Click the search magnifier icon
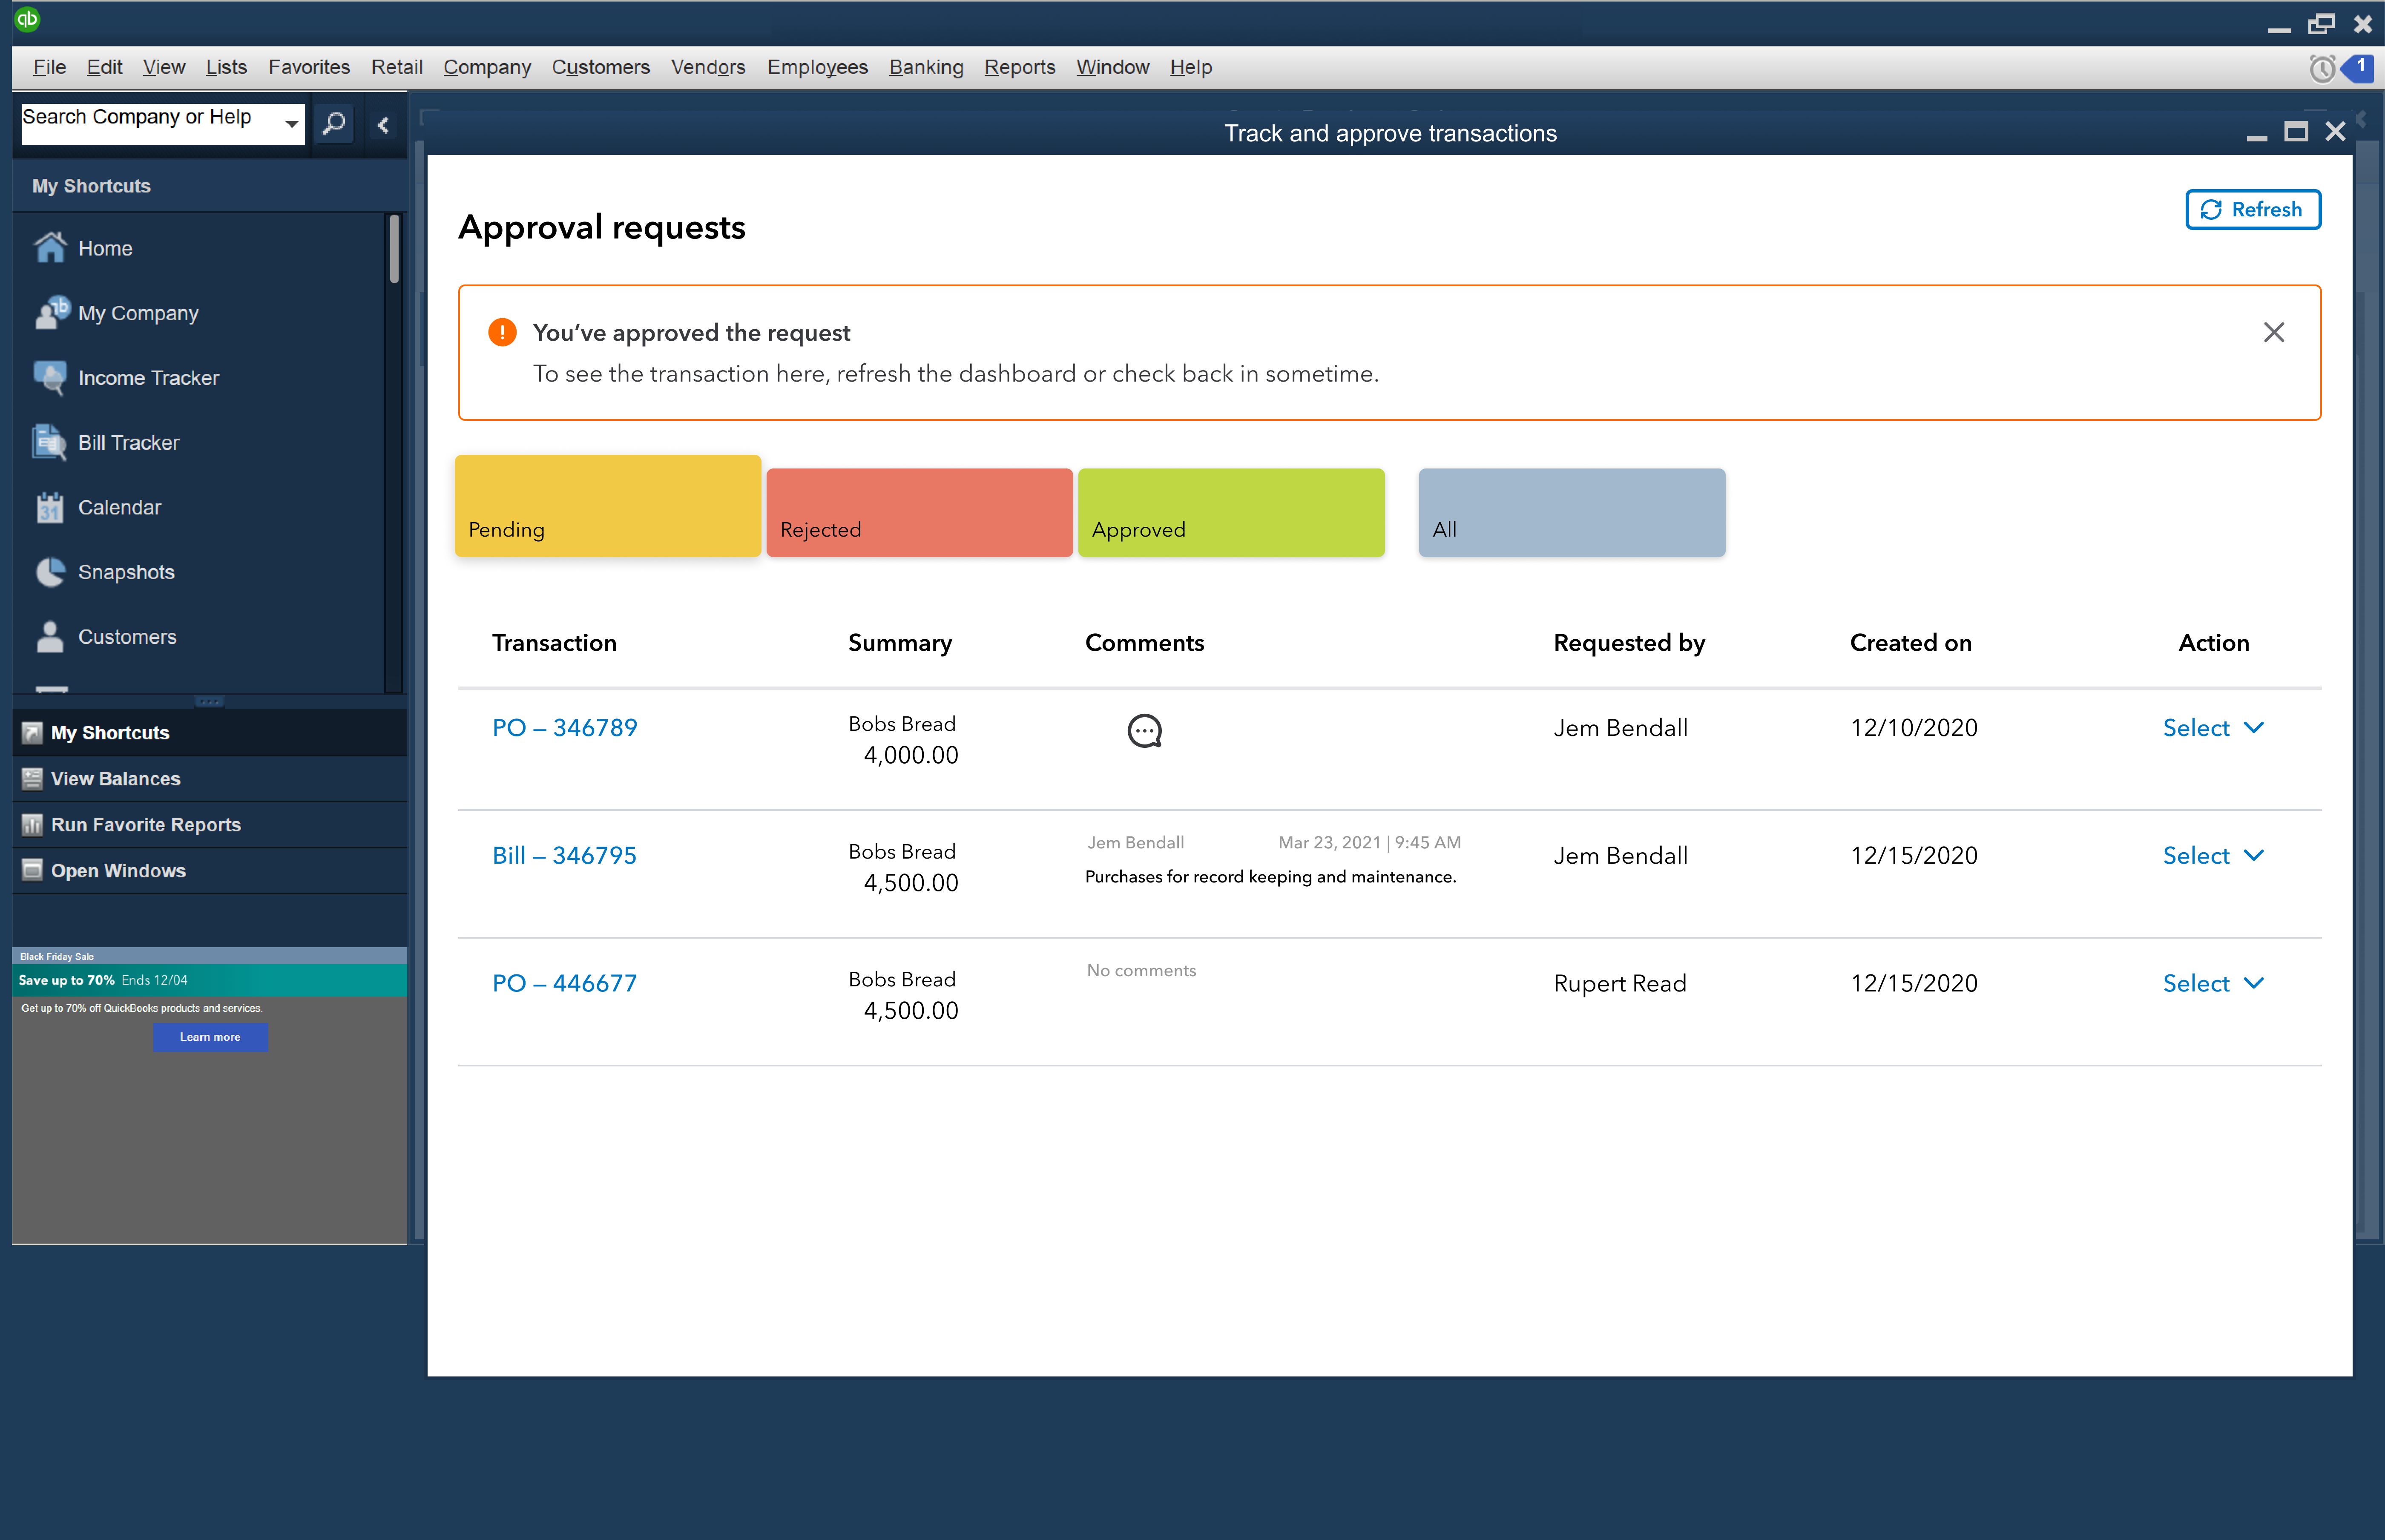Screen dimensions: 2385x1540 [334, 123]
